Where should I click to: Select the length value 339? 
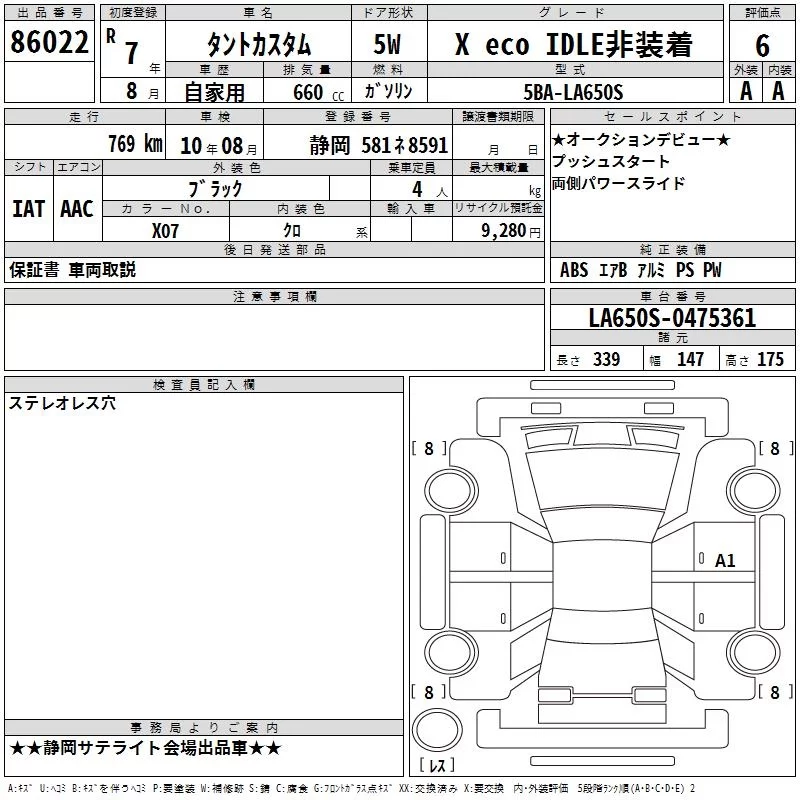pos(606,359)
